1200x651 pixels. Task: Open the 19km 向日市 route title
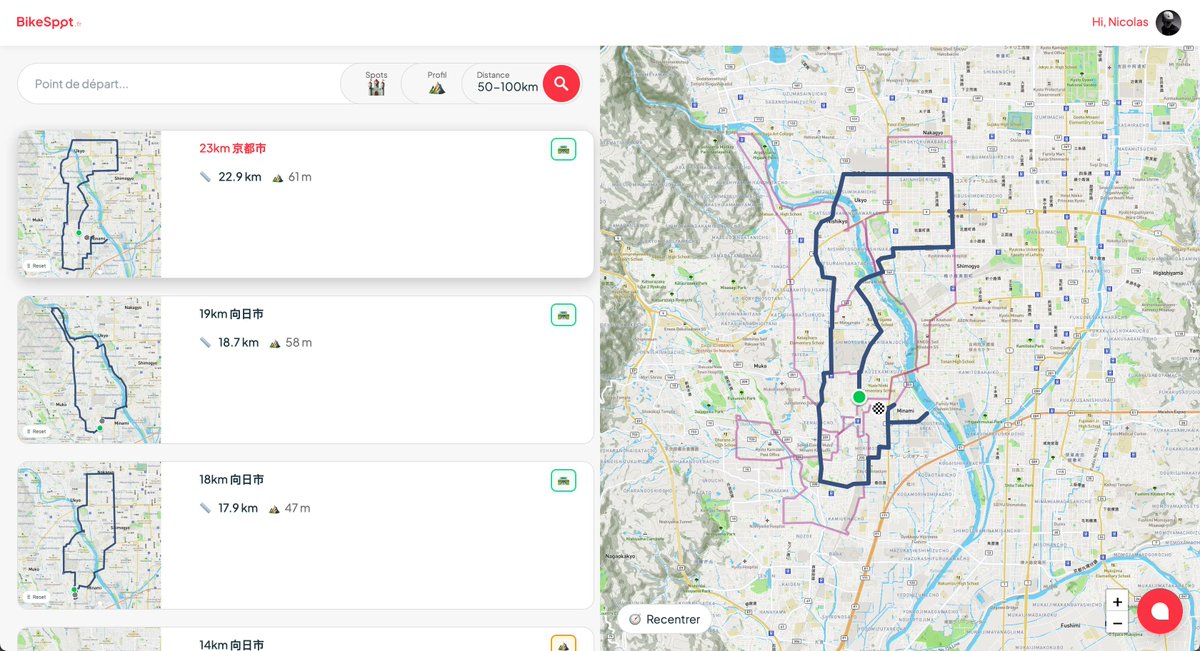231,314
